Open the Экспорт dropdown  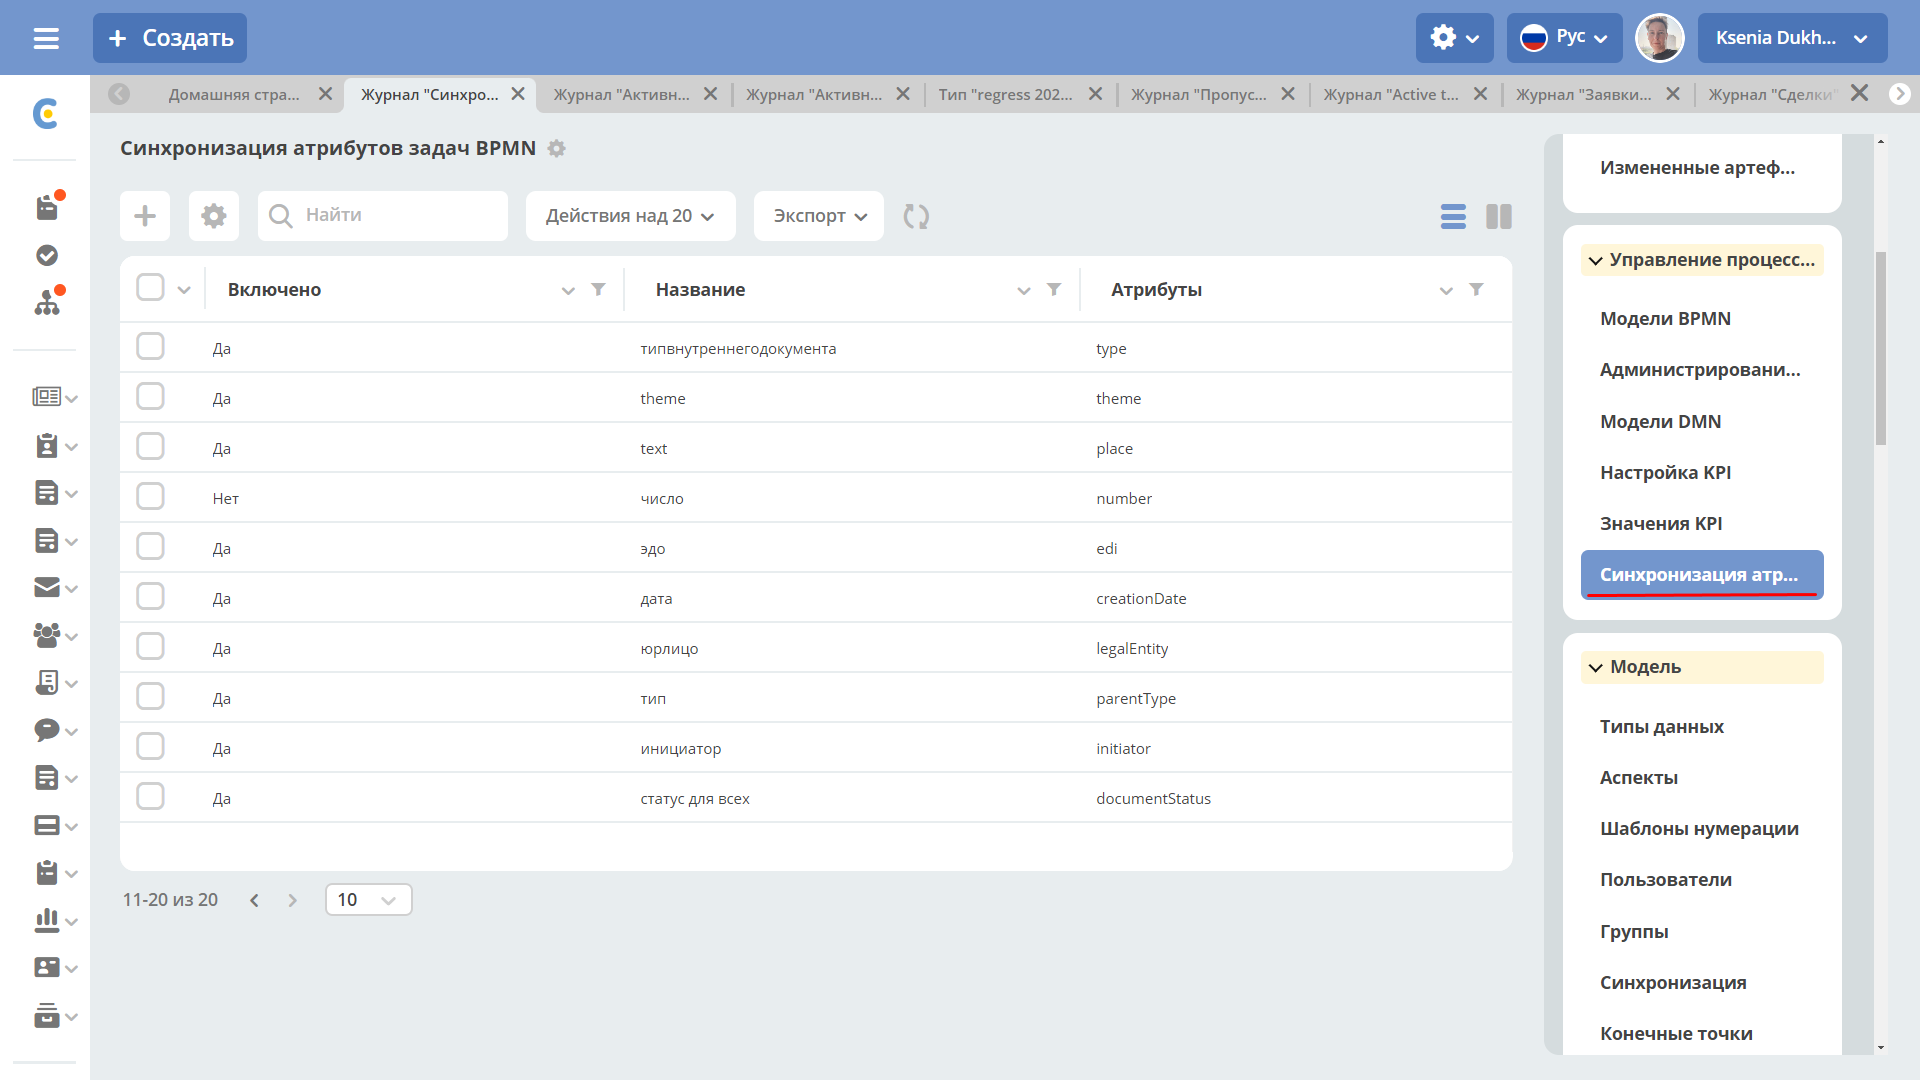pos(819,216)
